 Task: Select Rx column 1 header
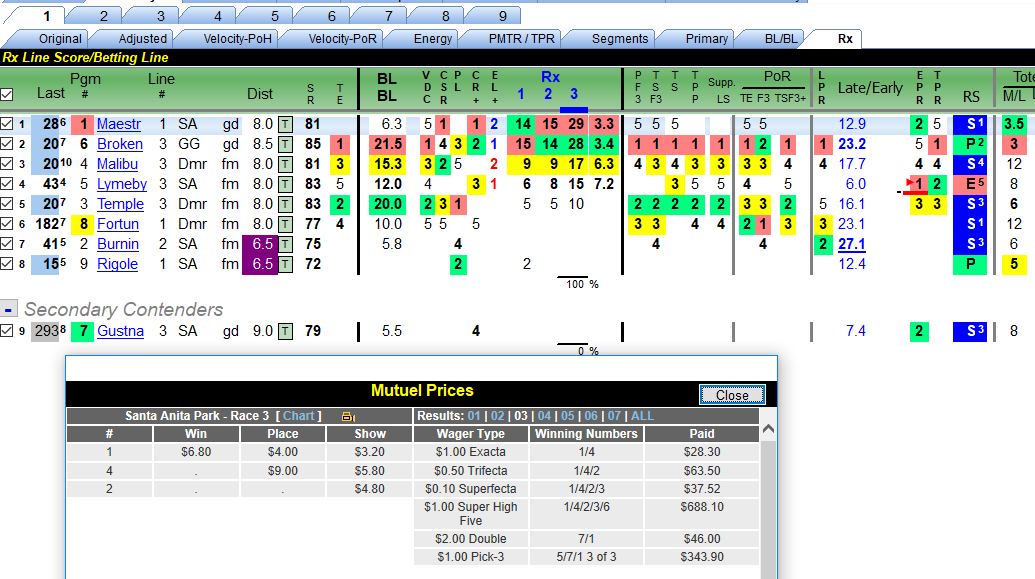[x=521, y=94]
